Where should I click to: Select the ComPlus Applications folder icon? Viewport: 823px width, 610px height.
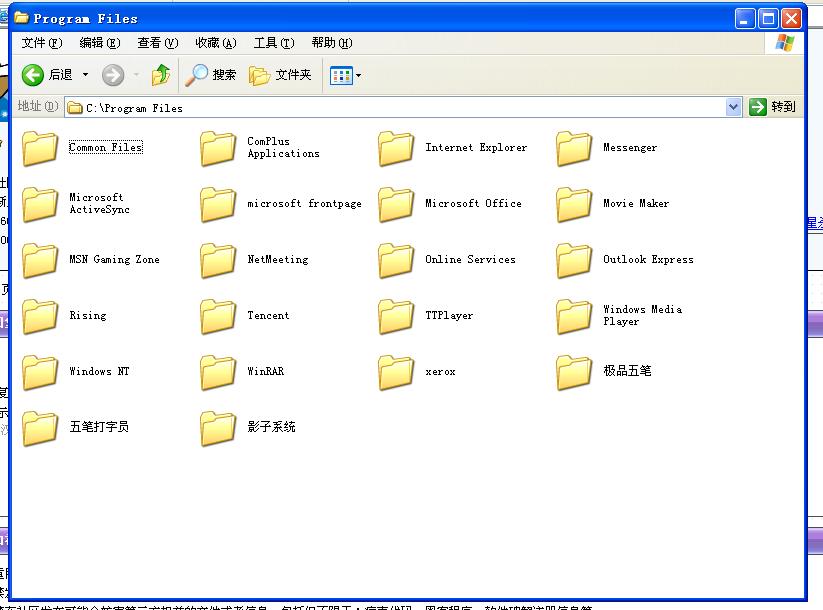coord(218,149)
